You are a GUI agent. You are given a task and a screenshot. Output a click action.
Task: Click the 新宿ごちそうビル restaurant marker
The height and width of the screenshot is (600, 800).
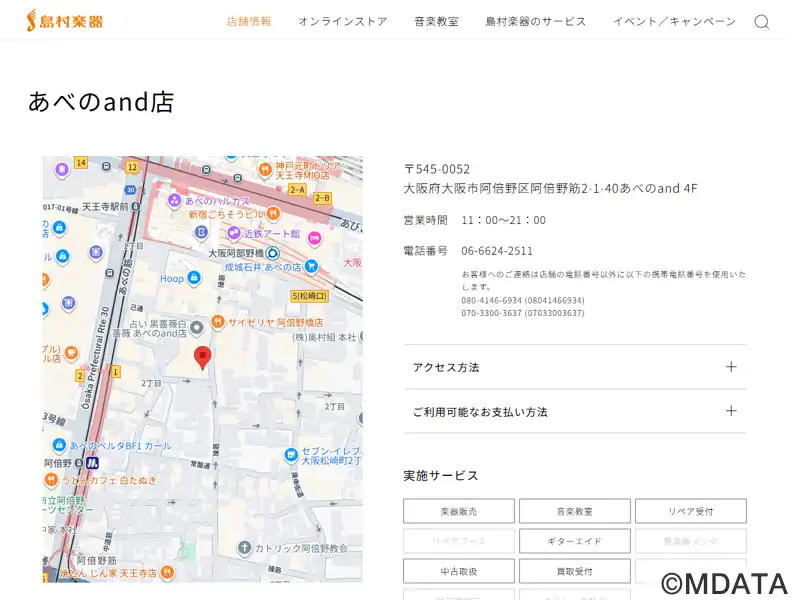click(273, 213)
